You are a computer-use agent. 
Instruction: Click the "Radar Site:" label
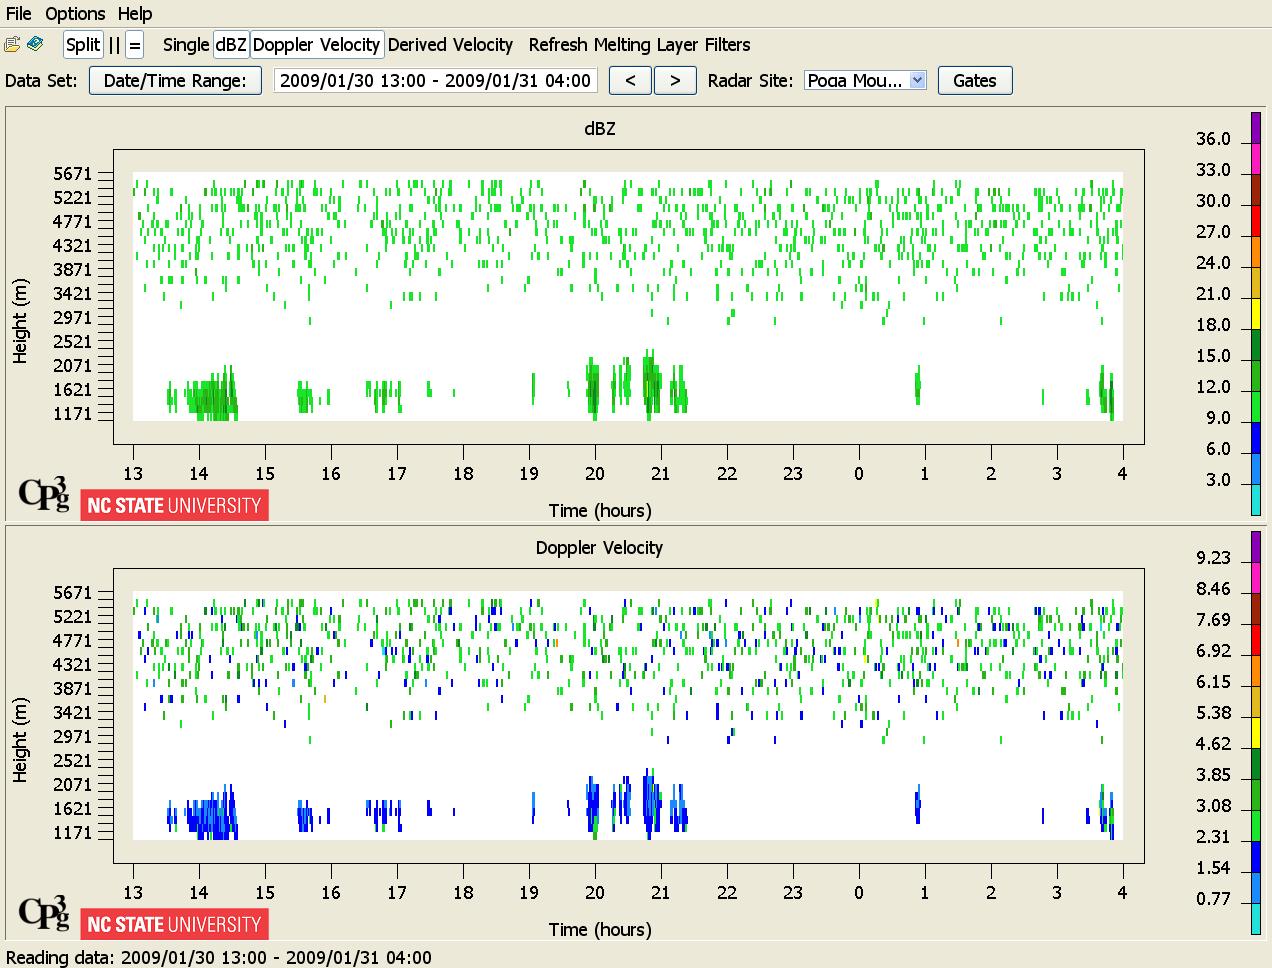pos(750,81)
